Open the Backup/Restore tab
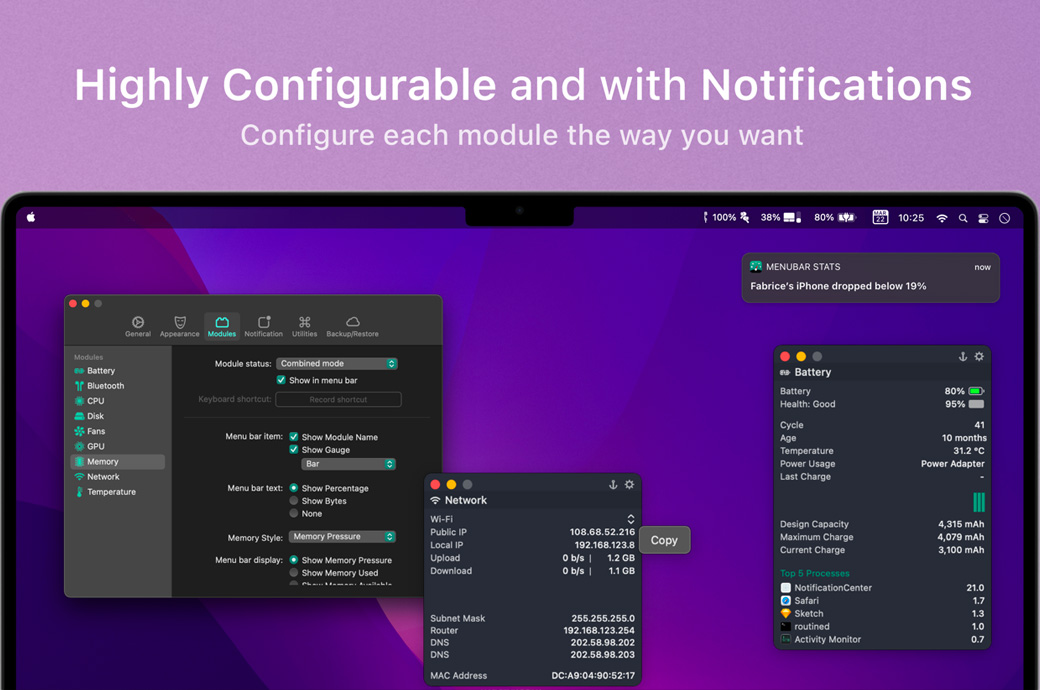This screenshot has height=690, width=1040. pyautogui.click(x=352, y=326)
